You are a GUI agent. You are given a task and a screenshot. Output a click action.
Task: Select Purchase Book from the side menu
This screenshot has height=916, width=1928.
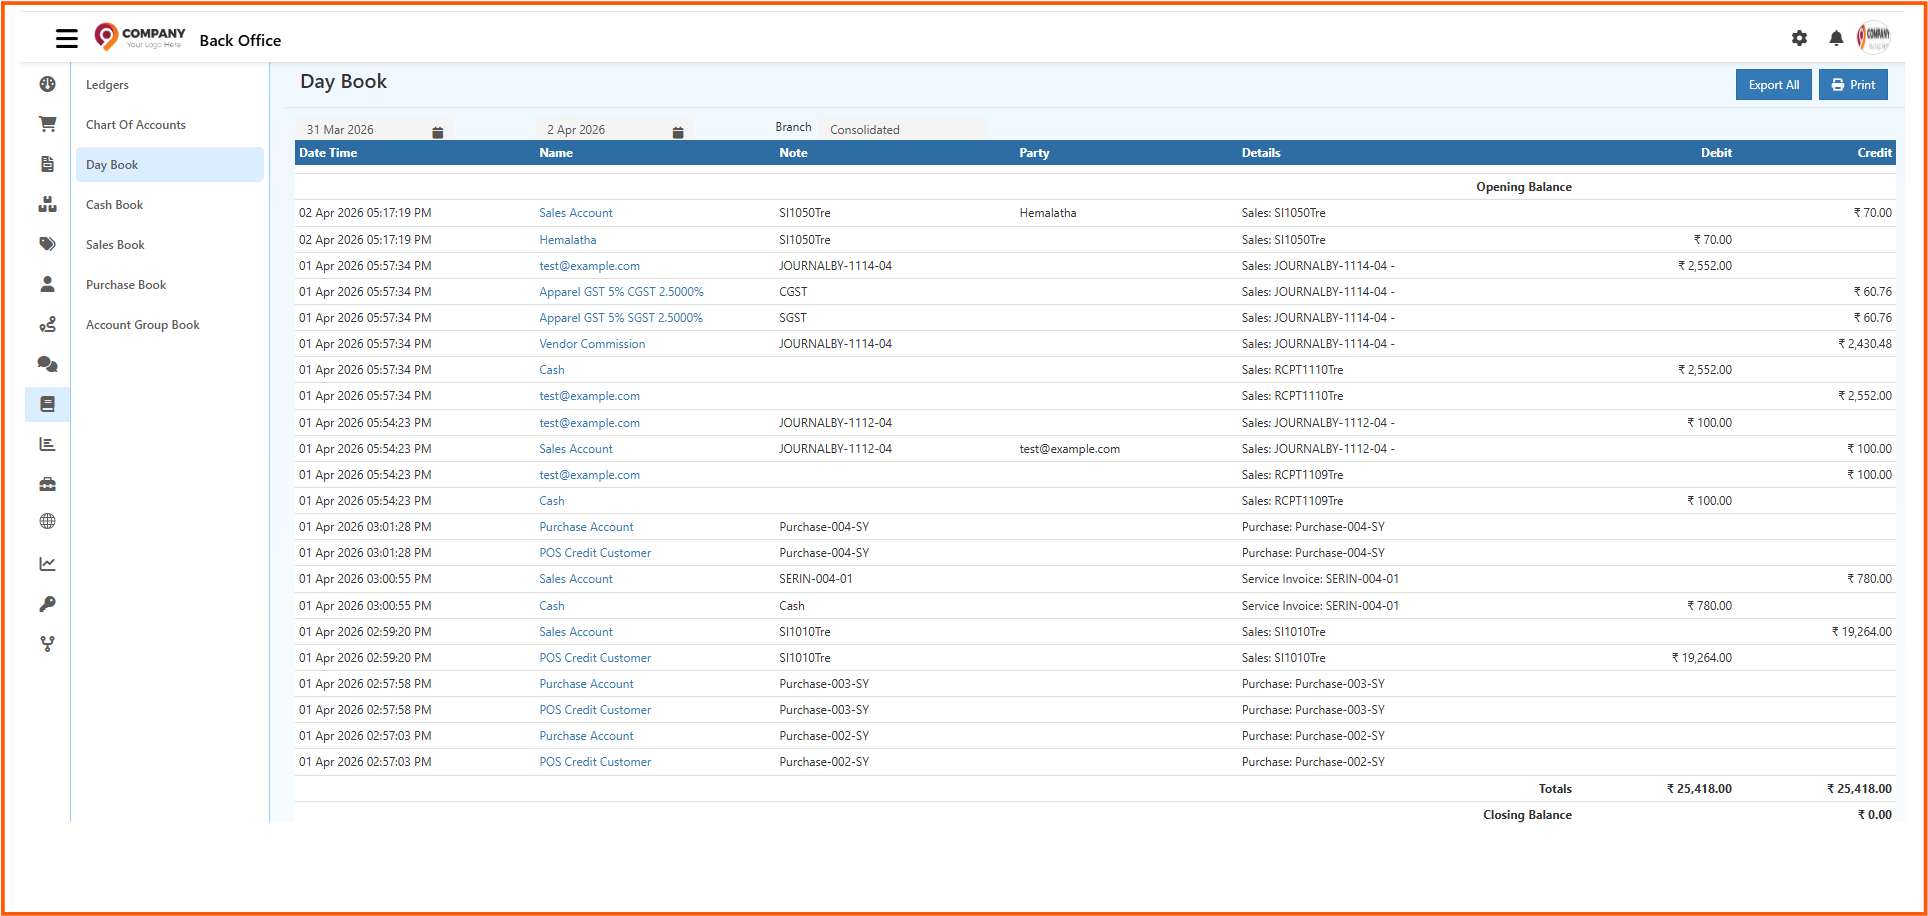pos(126,285)
